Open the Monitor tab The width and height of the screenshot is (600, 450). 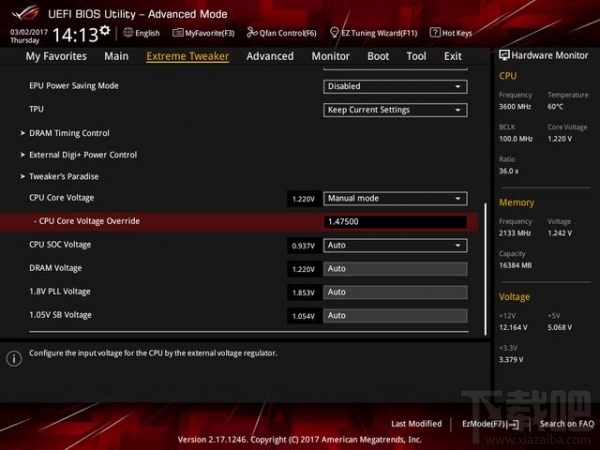331,56
